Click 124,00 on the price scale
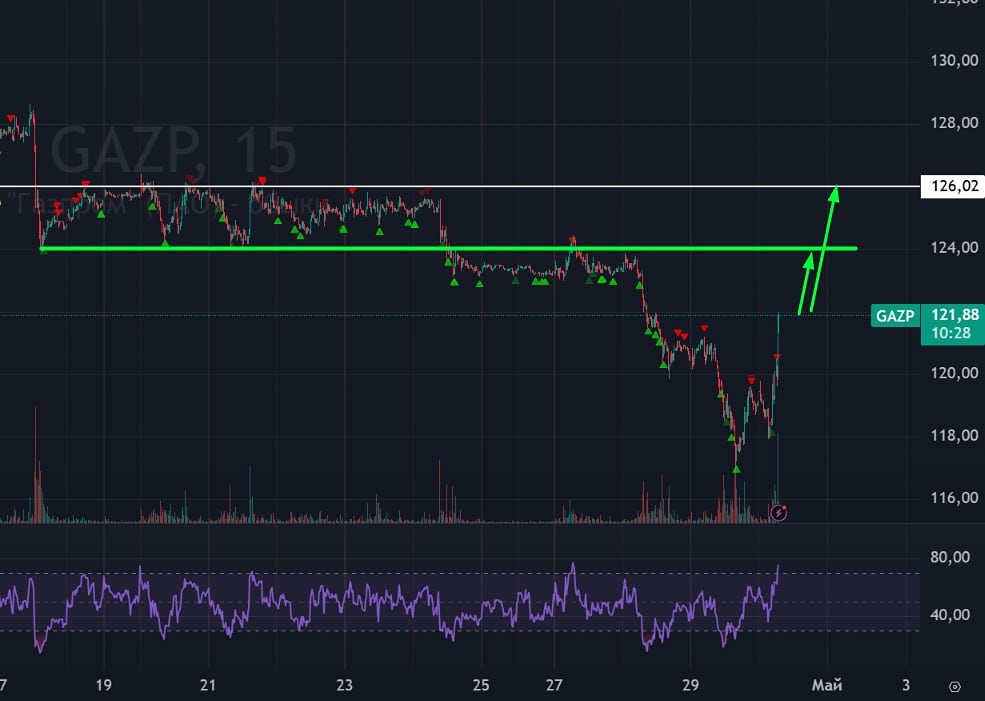The width and height of the screenshot is (985, 701). [x=954, y=247]
